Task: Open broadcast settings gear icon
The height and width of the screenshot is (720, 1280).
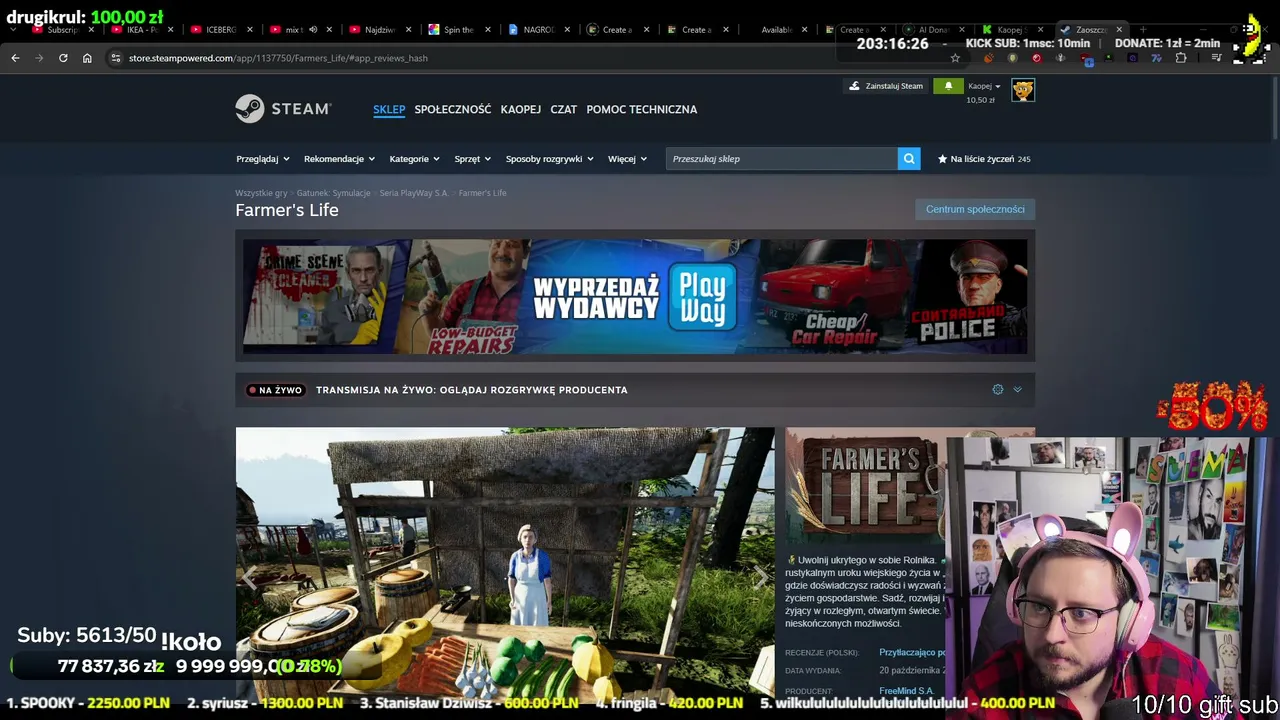Action: click(x=997, y=390)
